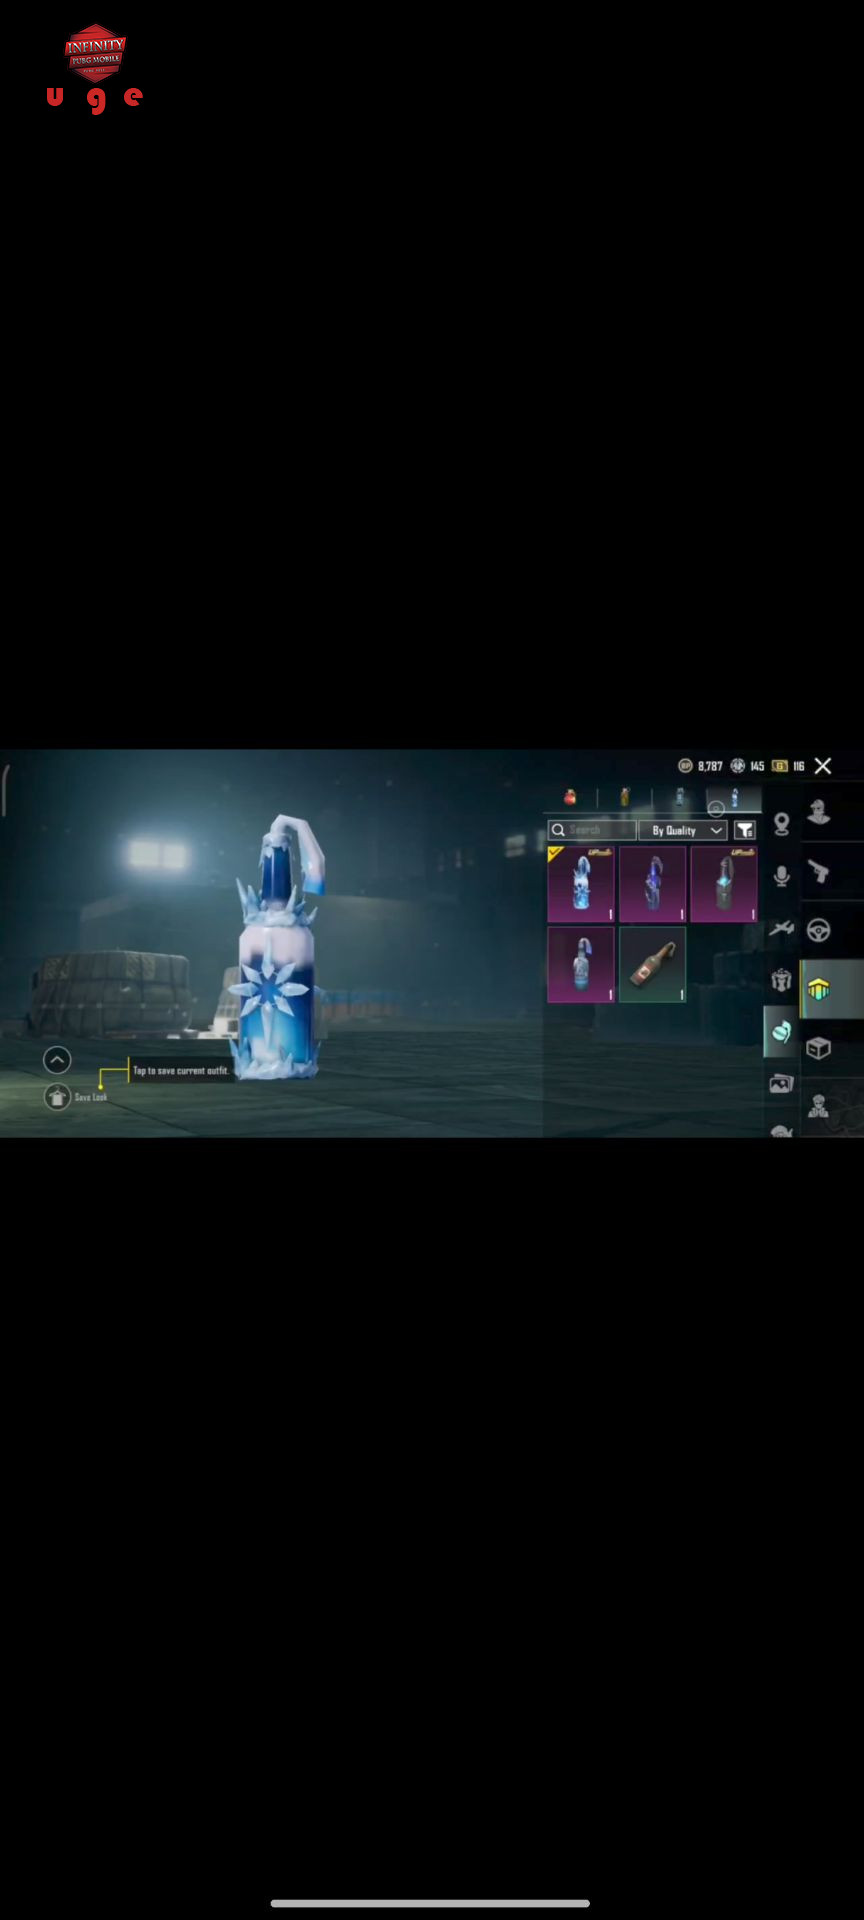Viewport: 864px width, 1920px height.
Task: Select the default brown molotov bottle
Action: click(x=653, y=964)
